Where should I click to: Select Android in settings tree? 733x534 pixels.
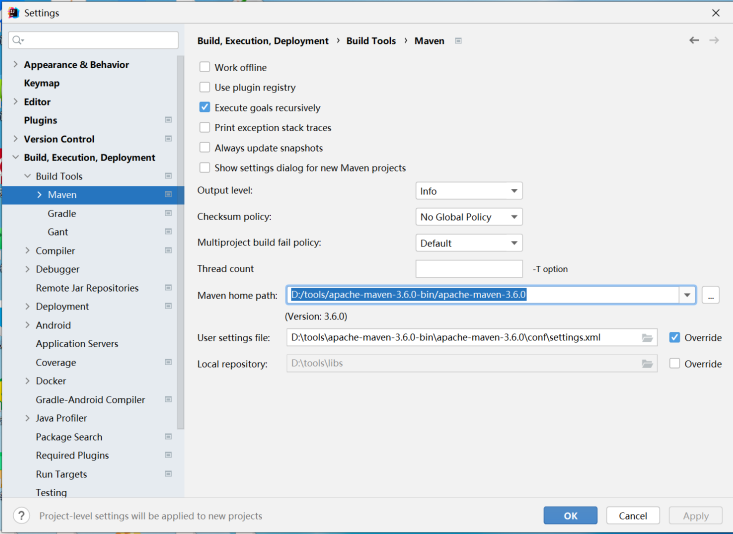click(53, 325)
